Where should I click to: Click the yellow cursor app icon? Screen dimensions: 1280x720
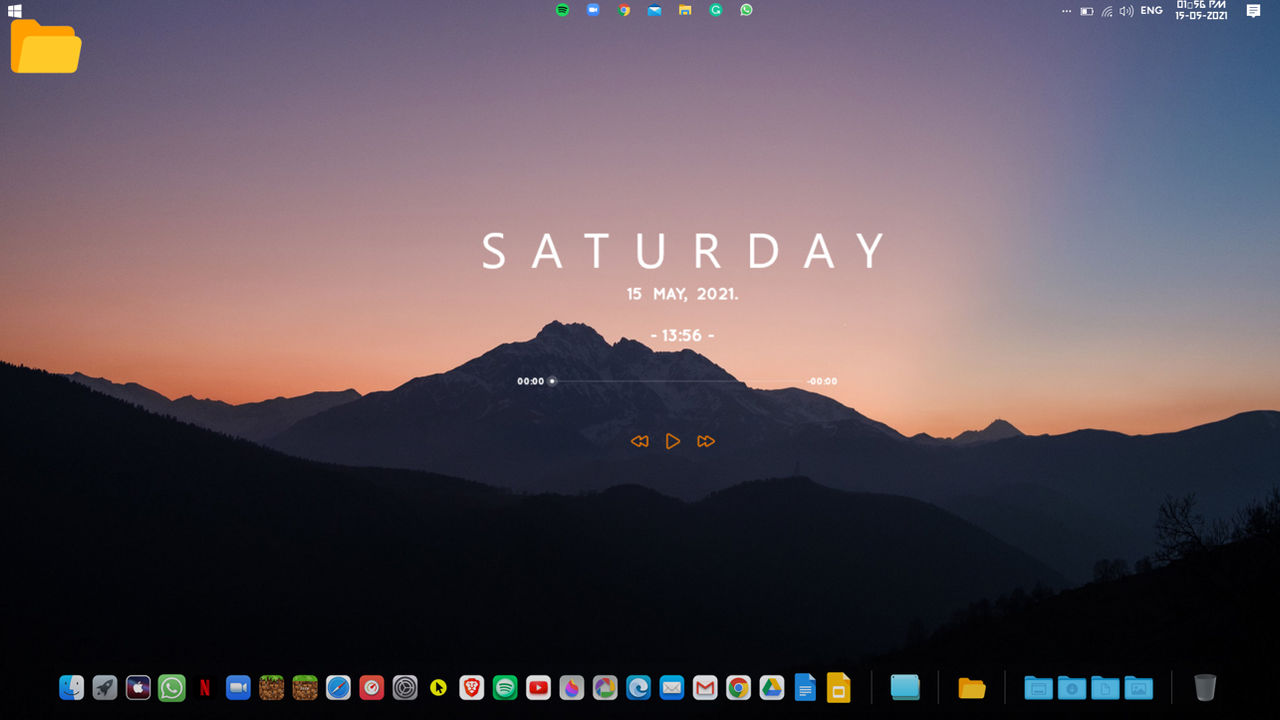coord(438,687)
